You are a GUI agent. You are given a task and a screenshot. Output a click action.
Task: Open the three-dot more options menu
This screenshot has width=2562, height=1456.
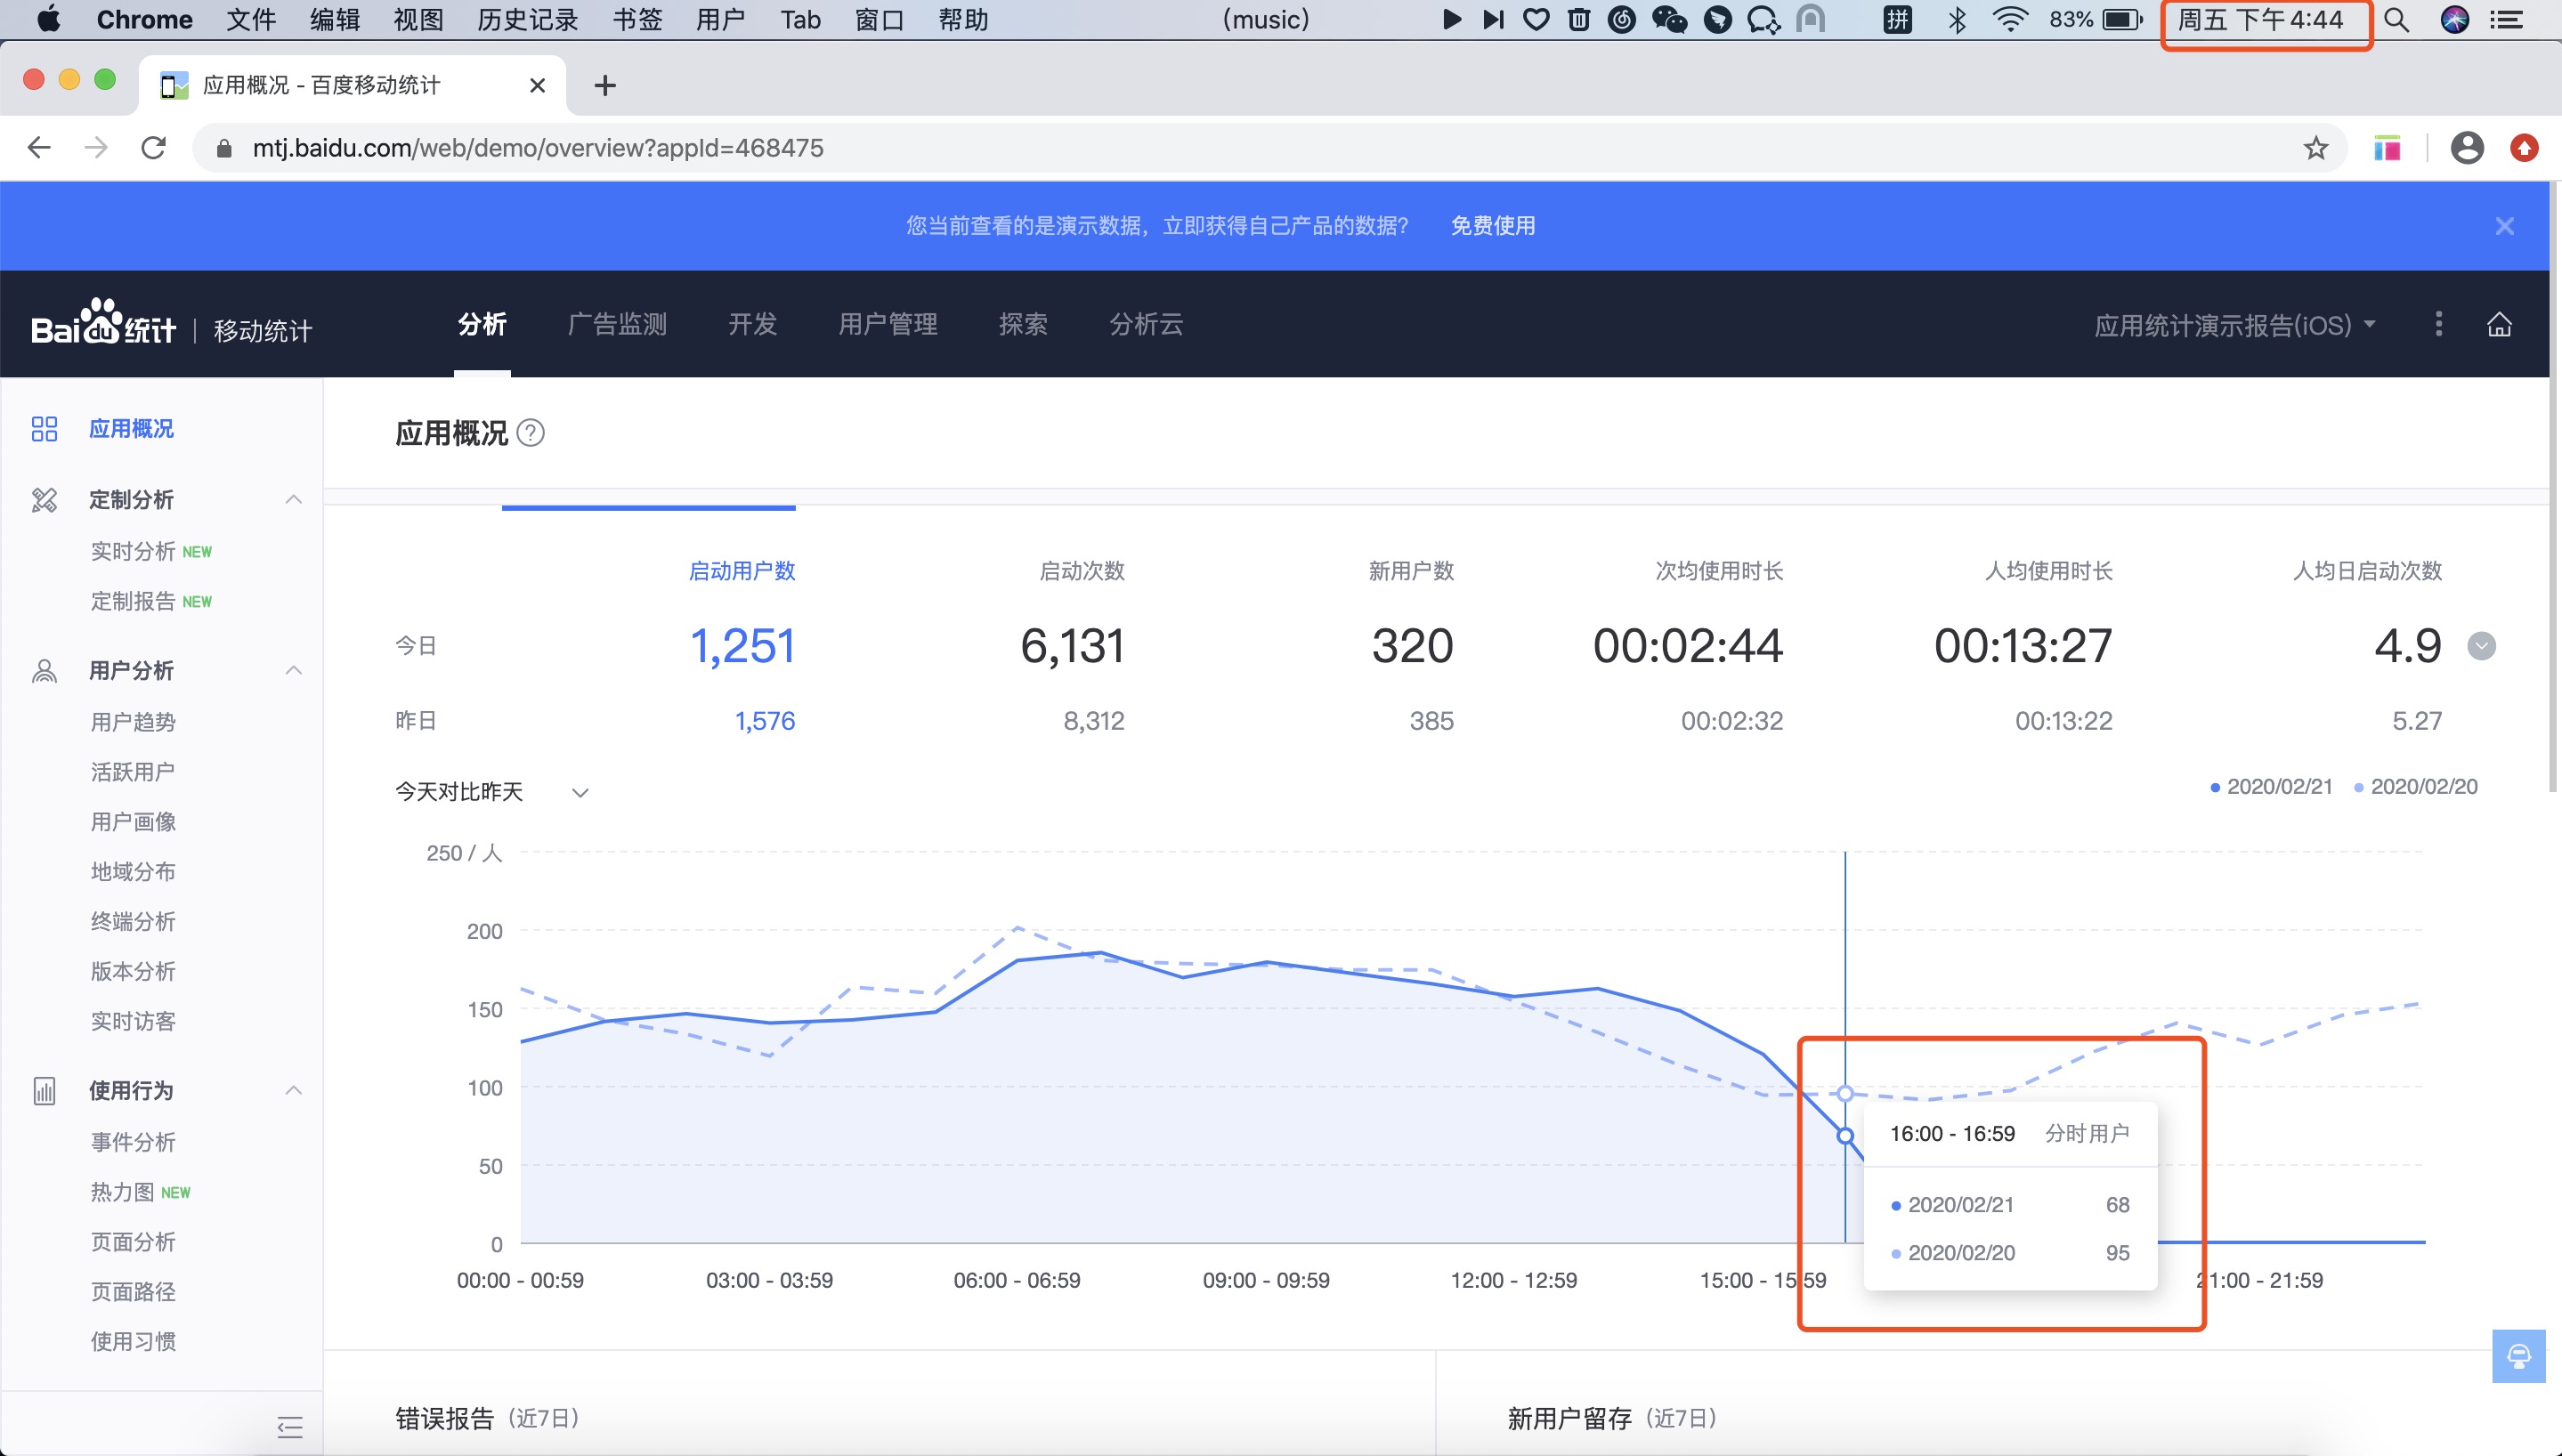[2438, 324]
